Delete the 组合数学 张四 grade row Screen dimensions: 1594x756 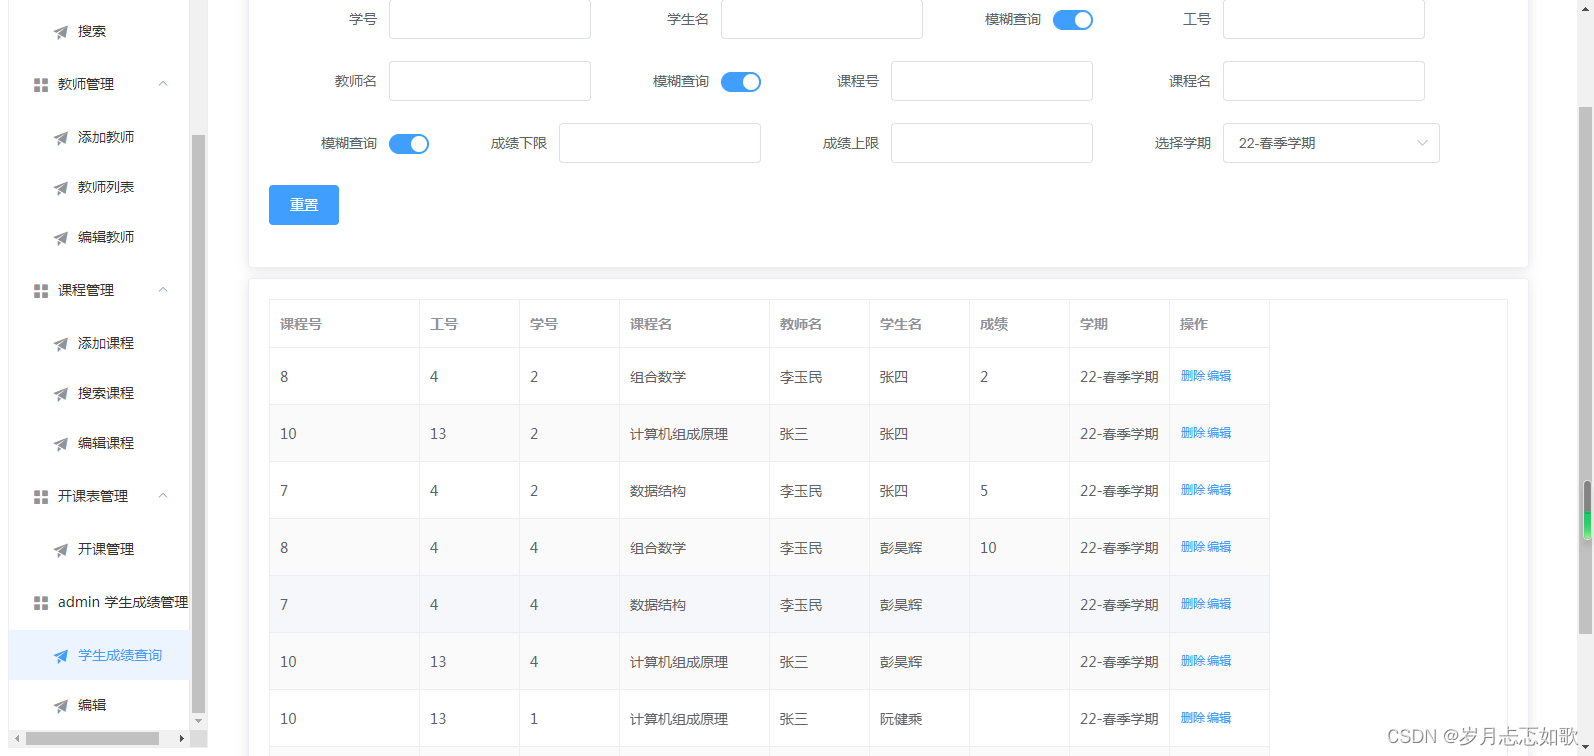click(x=1193, y=376)
